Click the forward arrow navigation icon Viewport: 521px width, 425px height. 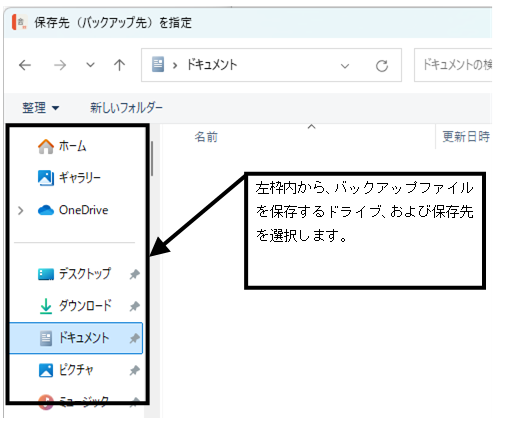tap(60, 65)
